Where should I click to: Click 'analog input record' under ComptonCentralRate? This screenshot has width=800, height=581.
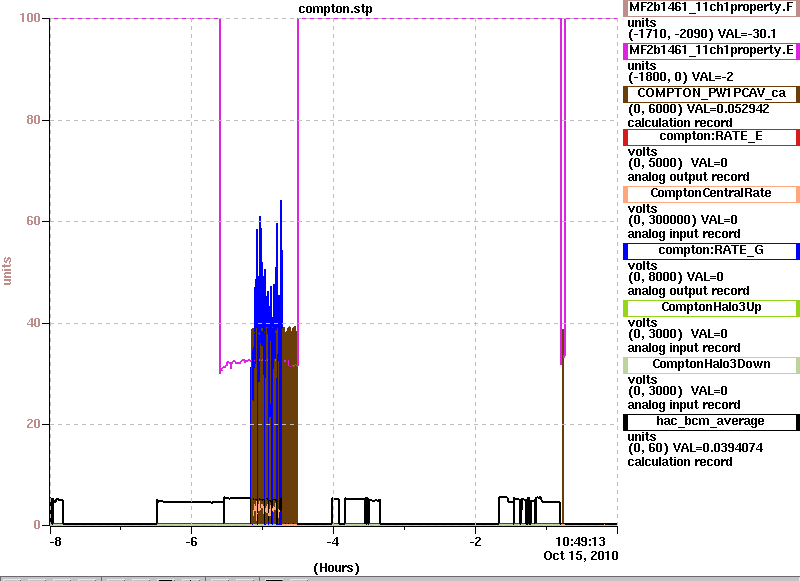(x=684, y=234)
